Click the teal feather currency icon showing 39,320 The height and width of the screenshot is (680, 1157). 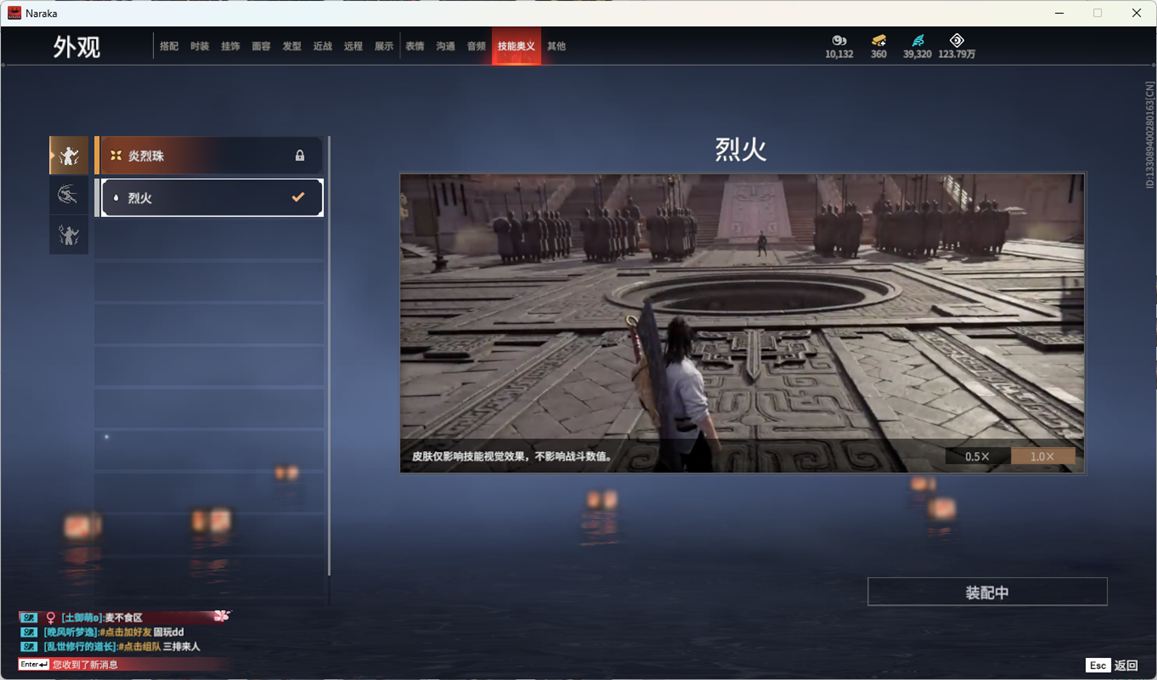[917, 40]
